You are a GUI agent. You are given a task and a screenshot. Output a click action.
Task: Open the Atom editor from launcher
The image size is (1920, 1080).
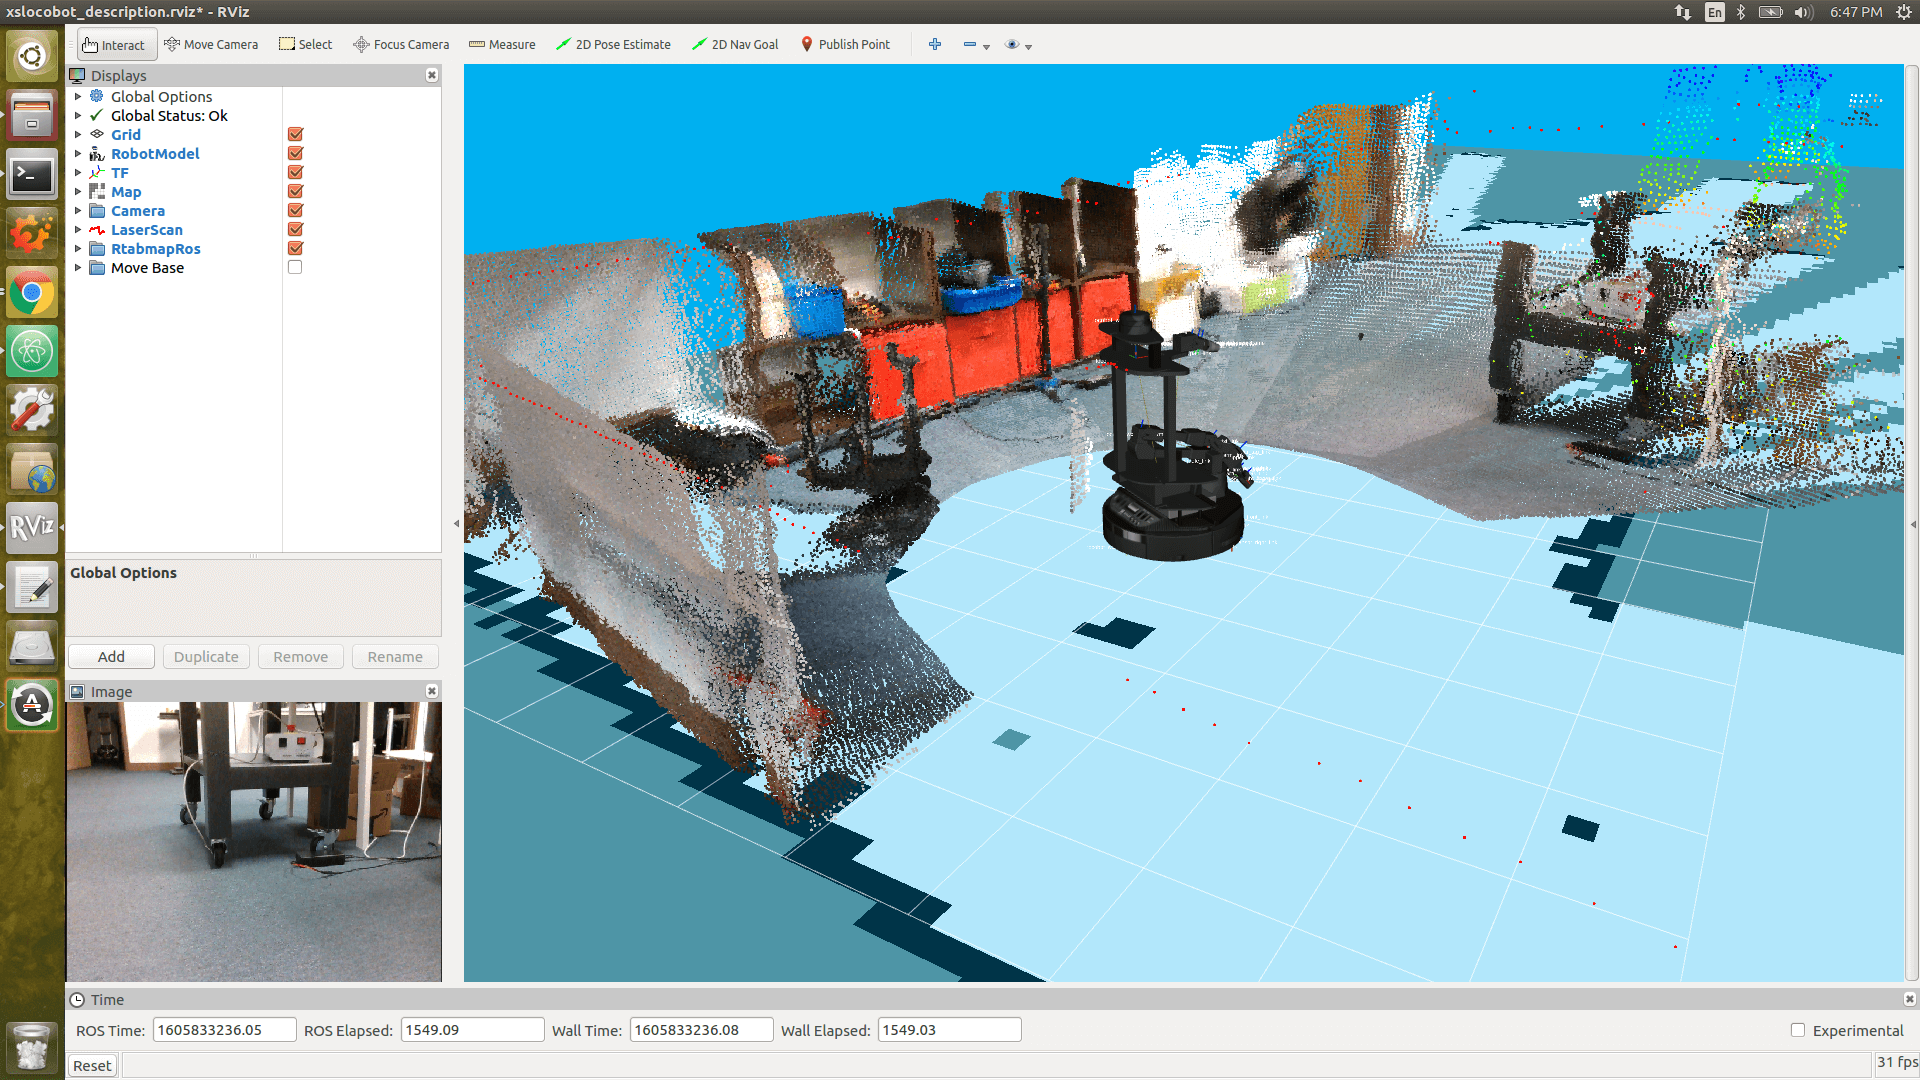coord(32,352)
